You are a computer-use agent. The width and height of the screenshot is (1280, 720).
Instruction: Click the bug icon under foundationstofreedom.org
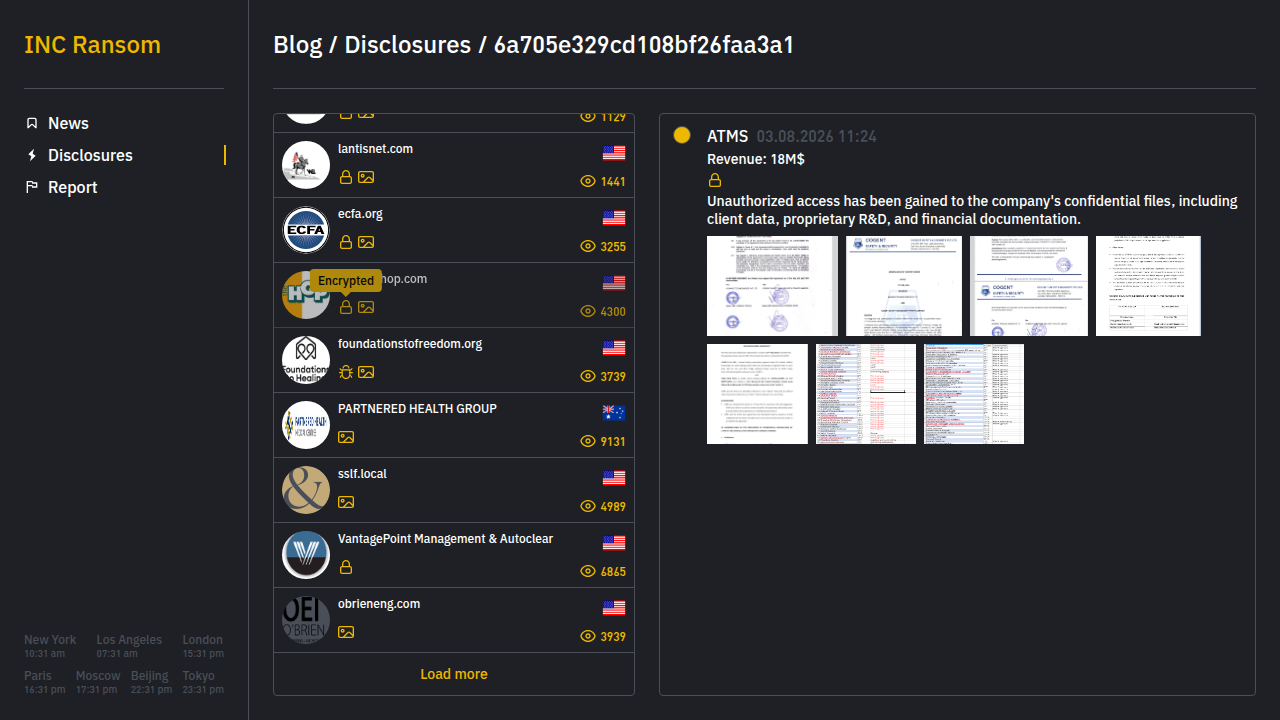[x=346, y=372]
